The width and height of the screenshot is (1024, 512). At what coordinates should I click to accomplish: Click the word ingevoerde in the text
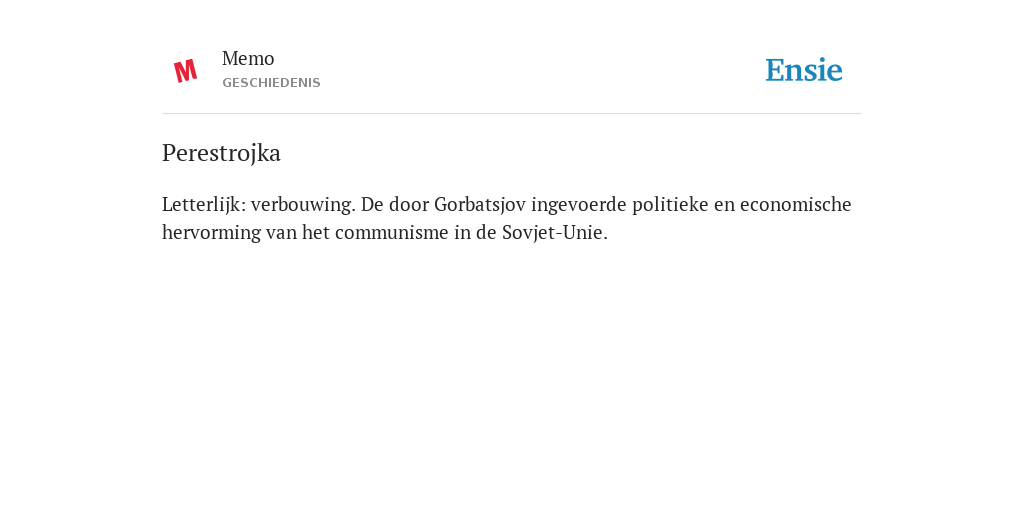(579, 204)
